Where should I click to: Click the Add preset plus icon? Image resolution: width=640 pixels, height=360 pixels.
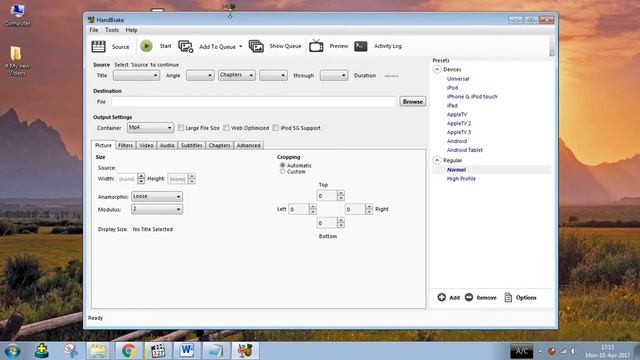pos(442,298)
